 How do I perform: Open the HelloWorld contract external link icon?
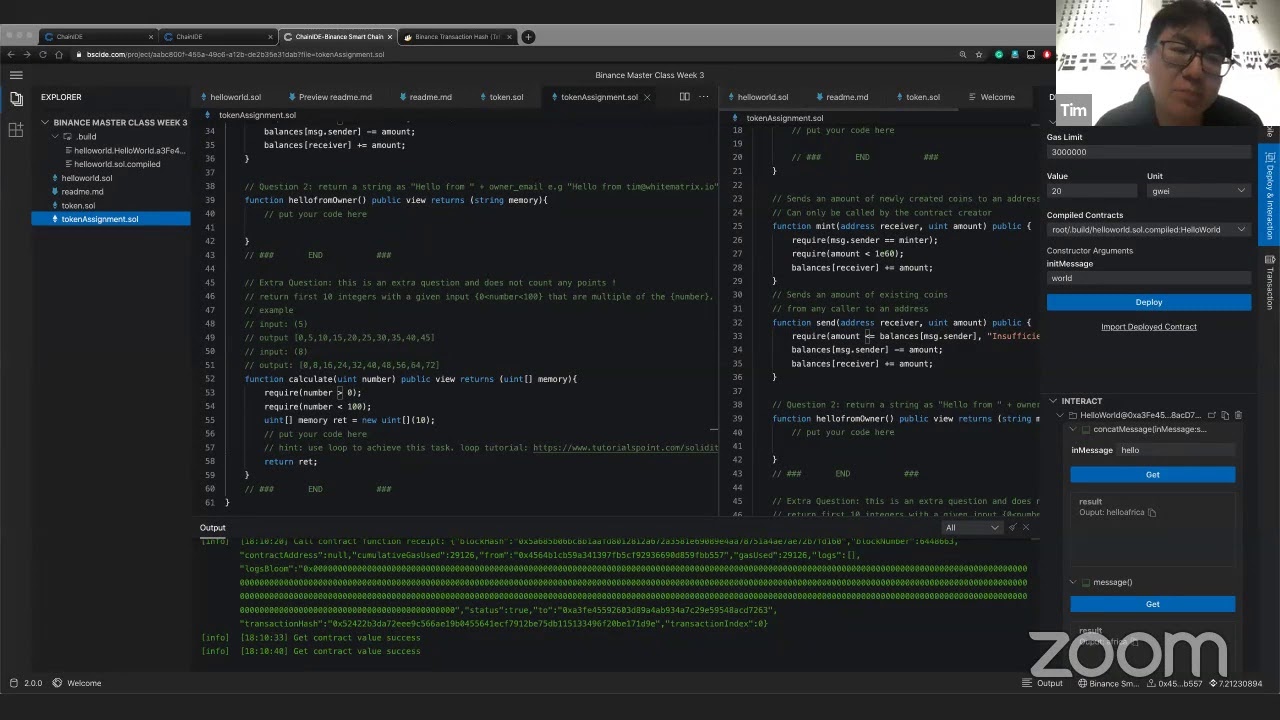point(1212,415)
